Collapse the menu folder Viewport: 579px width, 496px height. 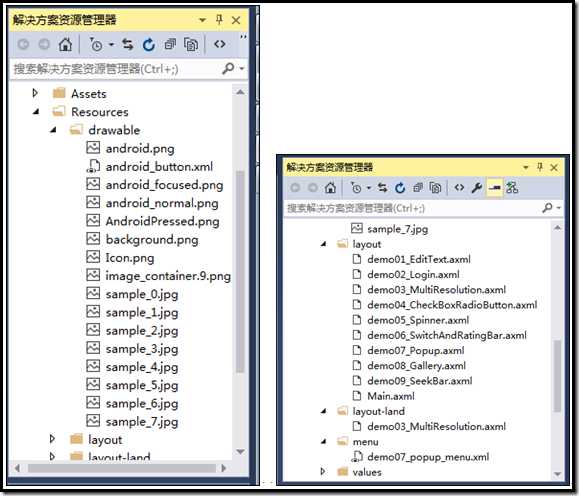[324, 441]
